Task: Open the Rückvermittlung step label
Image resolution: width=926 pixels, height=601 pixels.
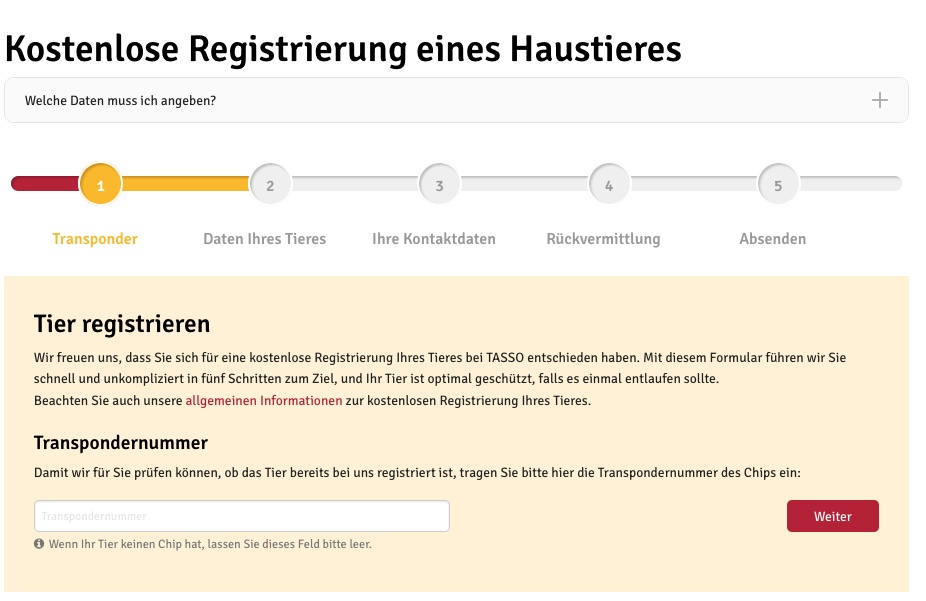Action: point(604,239)
